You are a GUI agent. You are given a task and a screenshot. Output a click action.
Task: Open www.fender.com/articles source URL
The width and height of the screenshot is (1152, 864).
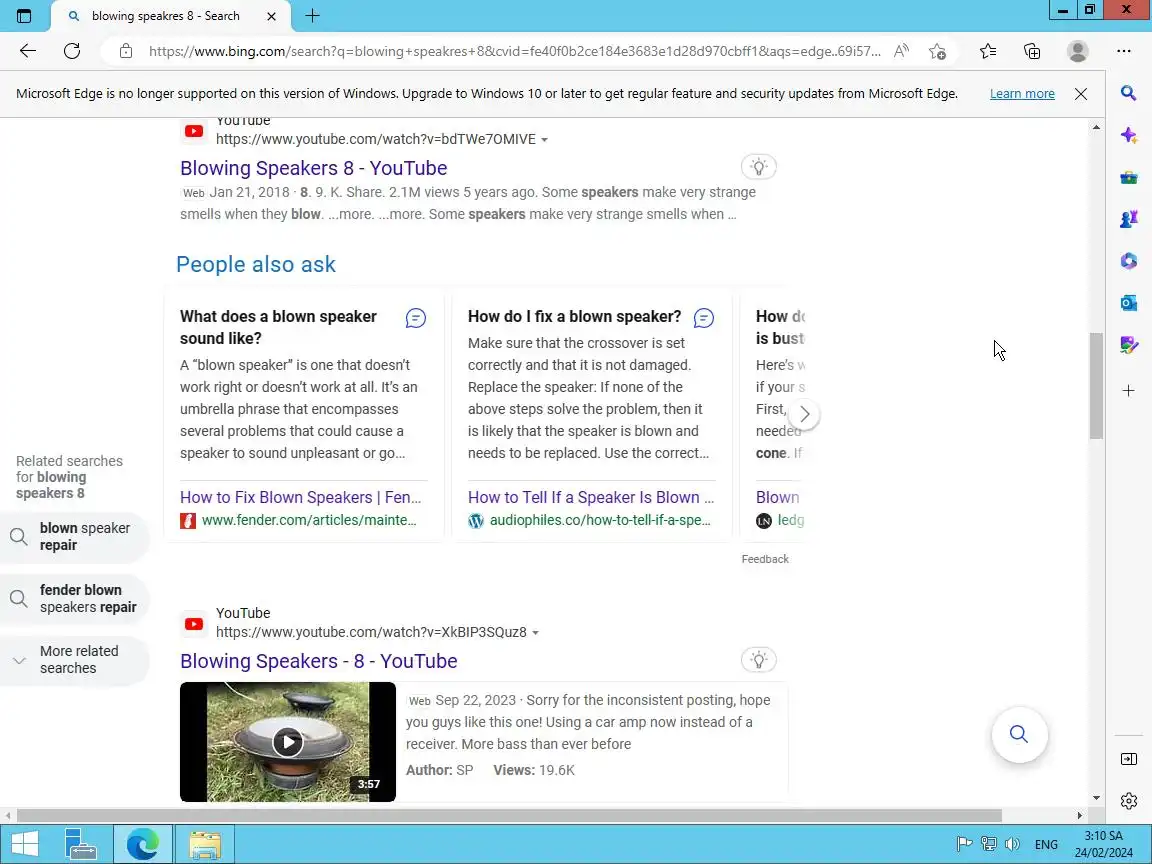point(309,520)
